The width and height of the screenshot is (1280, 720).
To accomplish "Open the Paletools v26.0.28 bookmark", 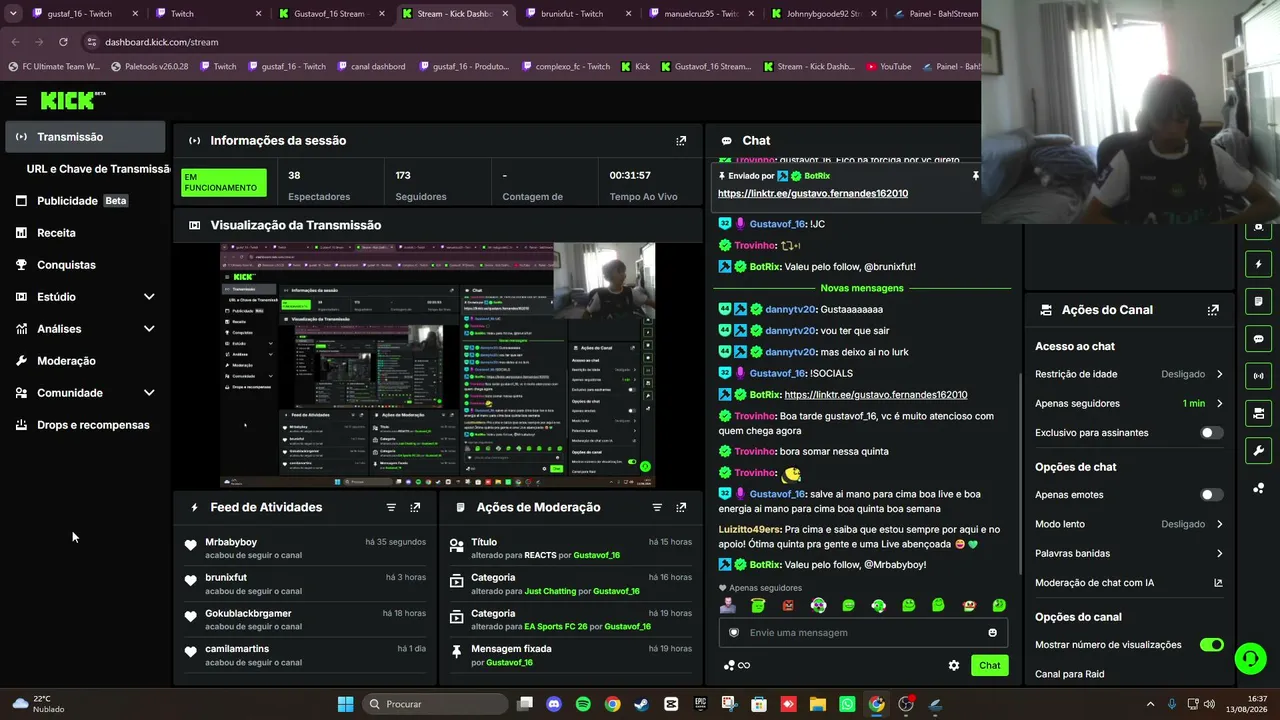I will [x=150, y=67].
